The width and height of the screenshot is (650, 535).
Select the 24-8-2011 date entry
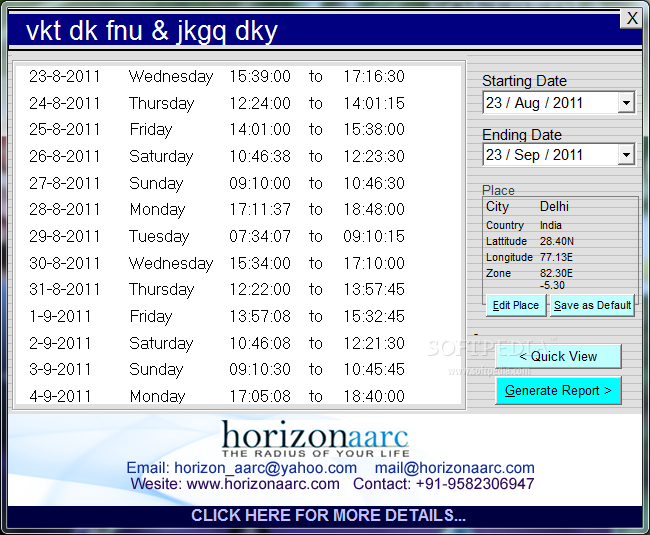pos(65,103)
